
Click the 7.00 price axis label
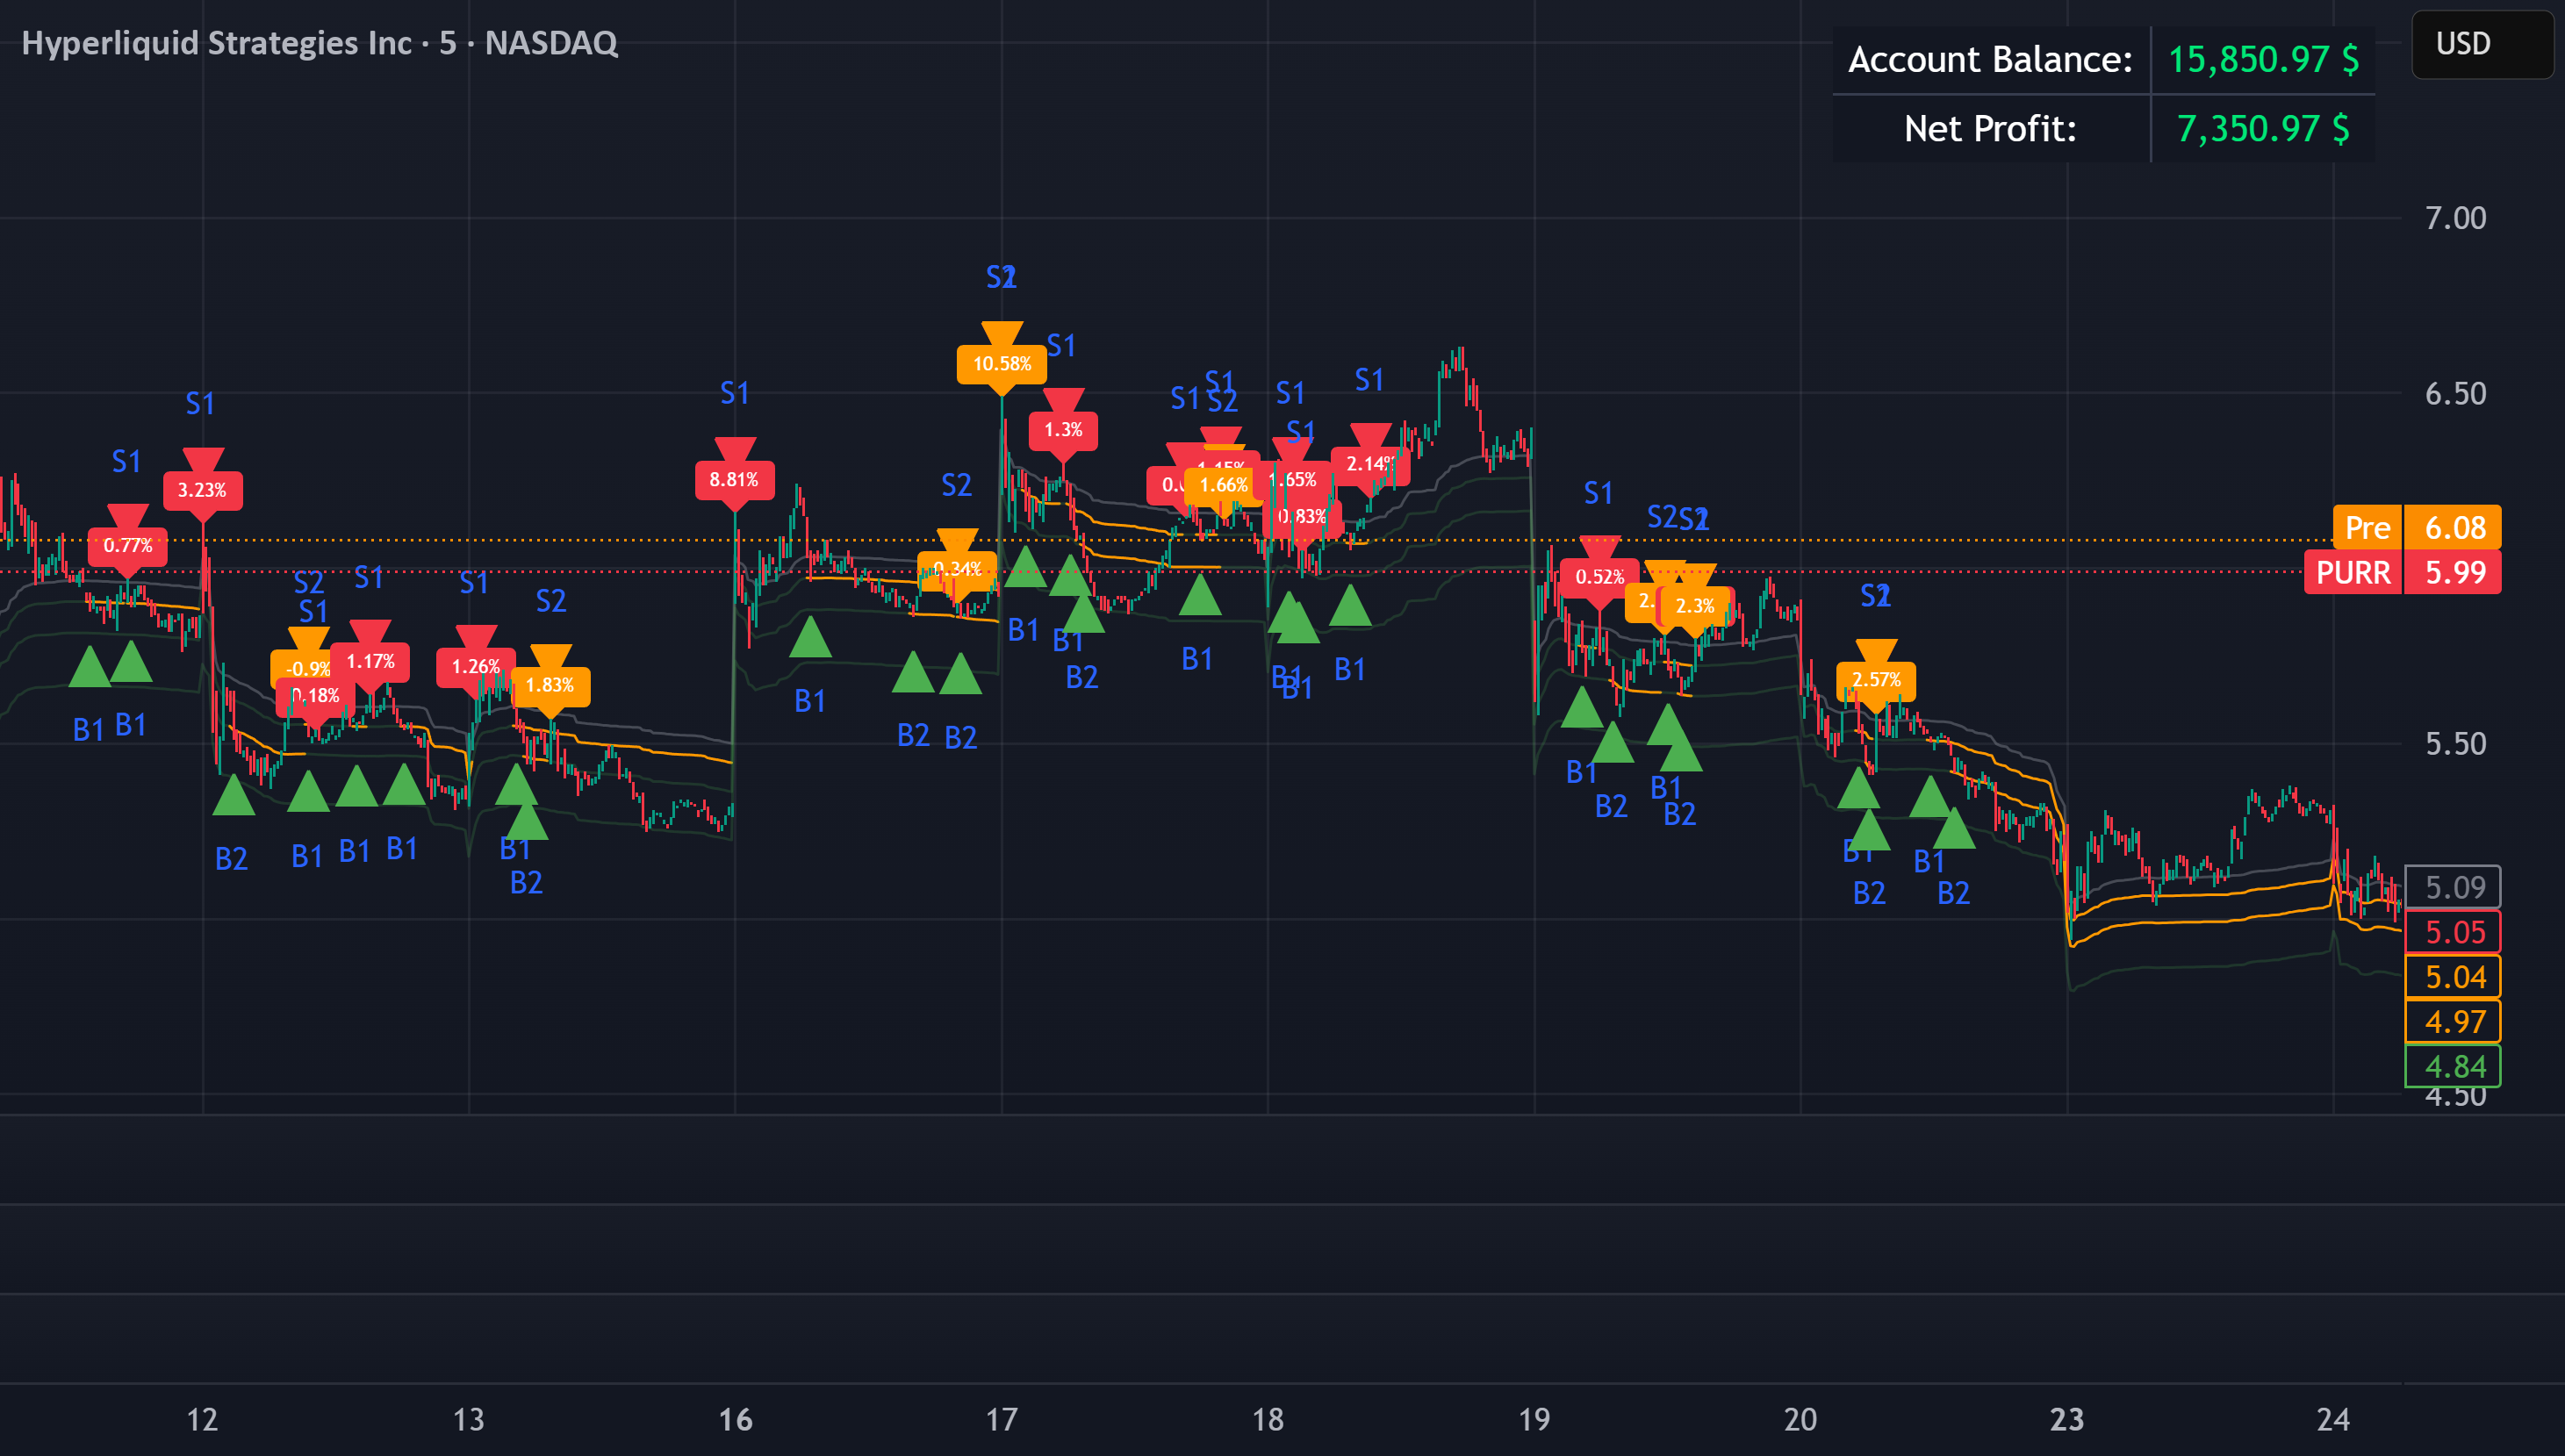pos(2455,218)
